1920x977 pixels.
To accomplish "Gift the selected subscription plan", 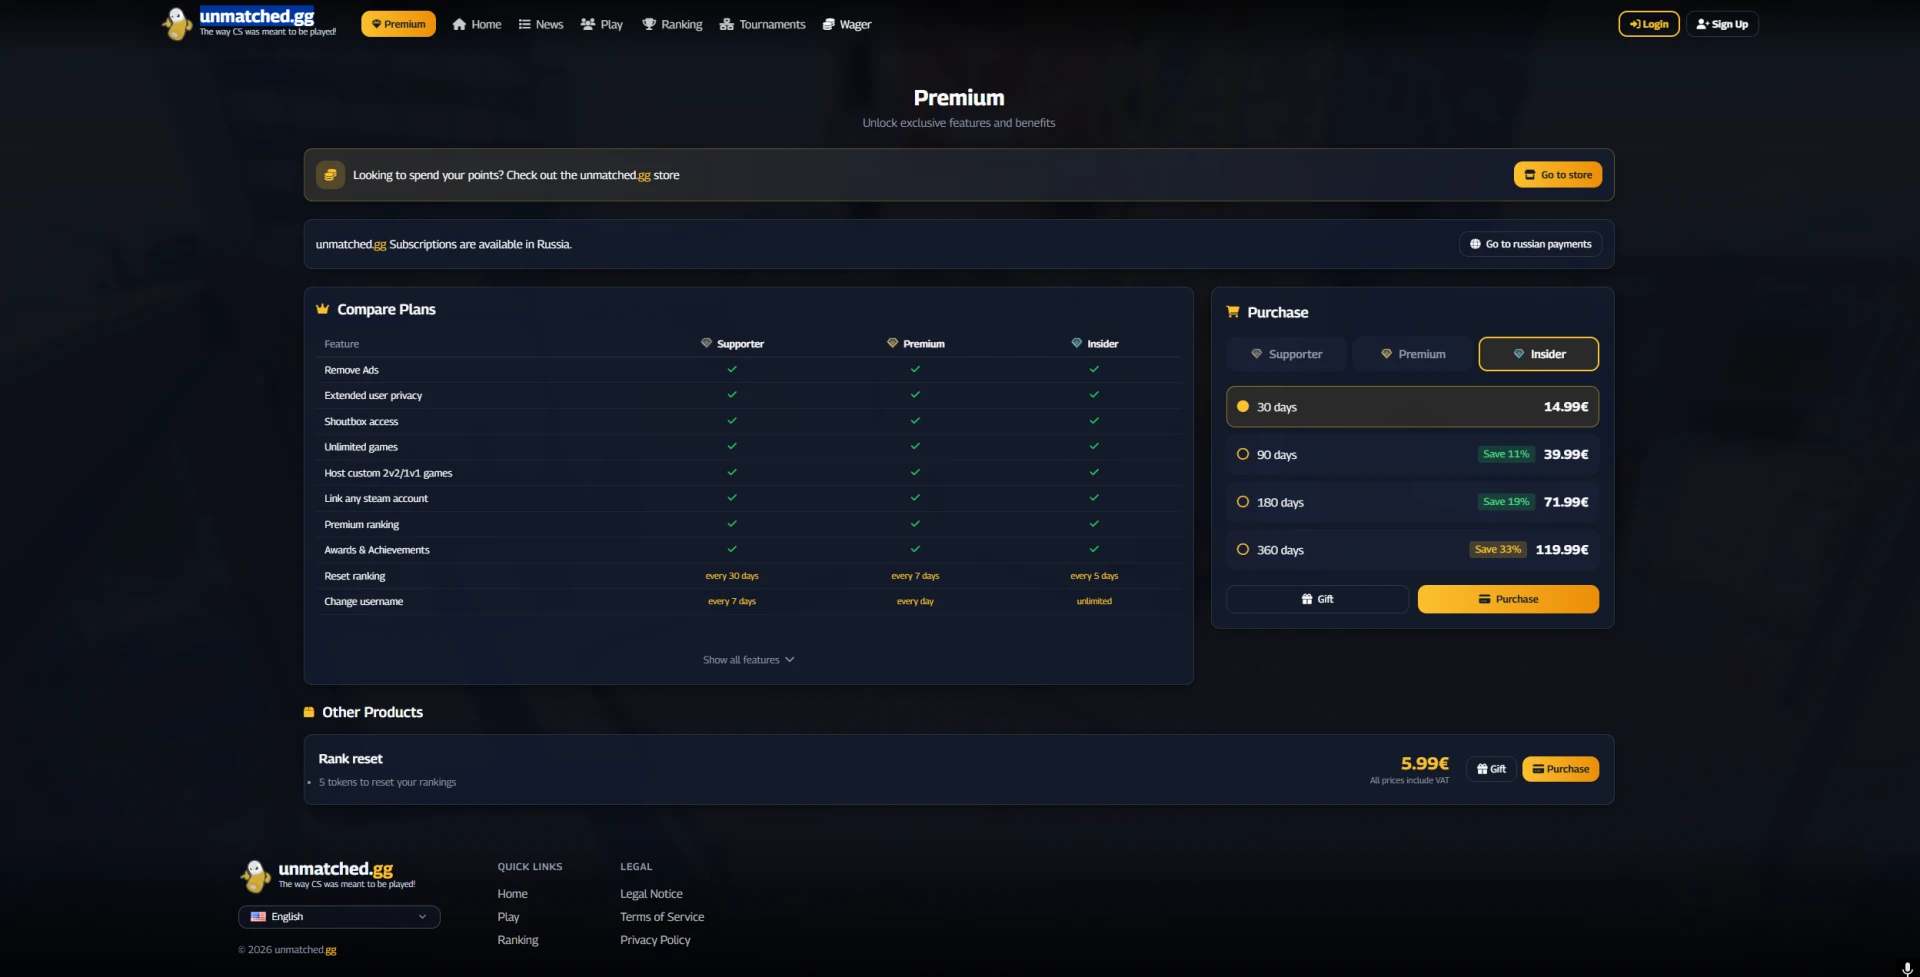I will pos(1317,599).
